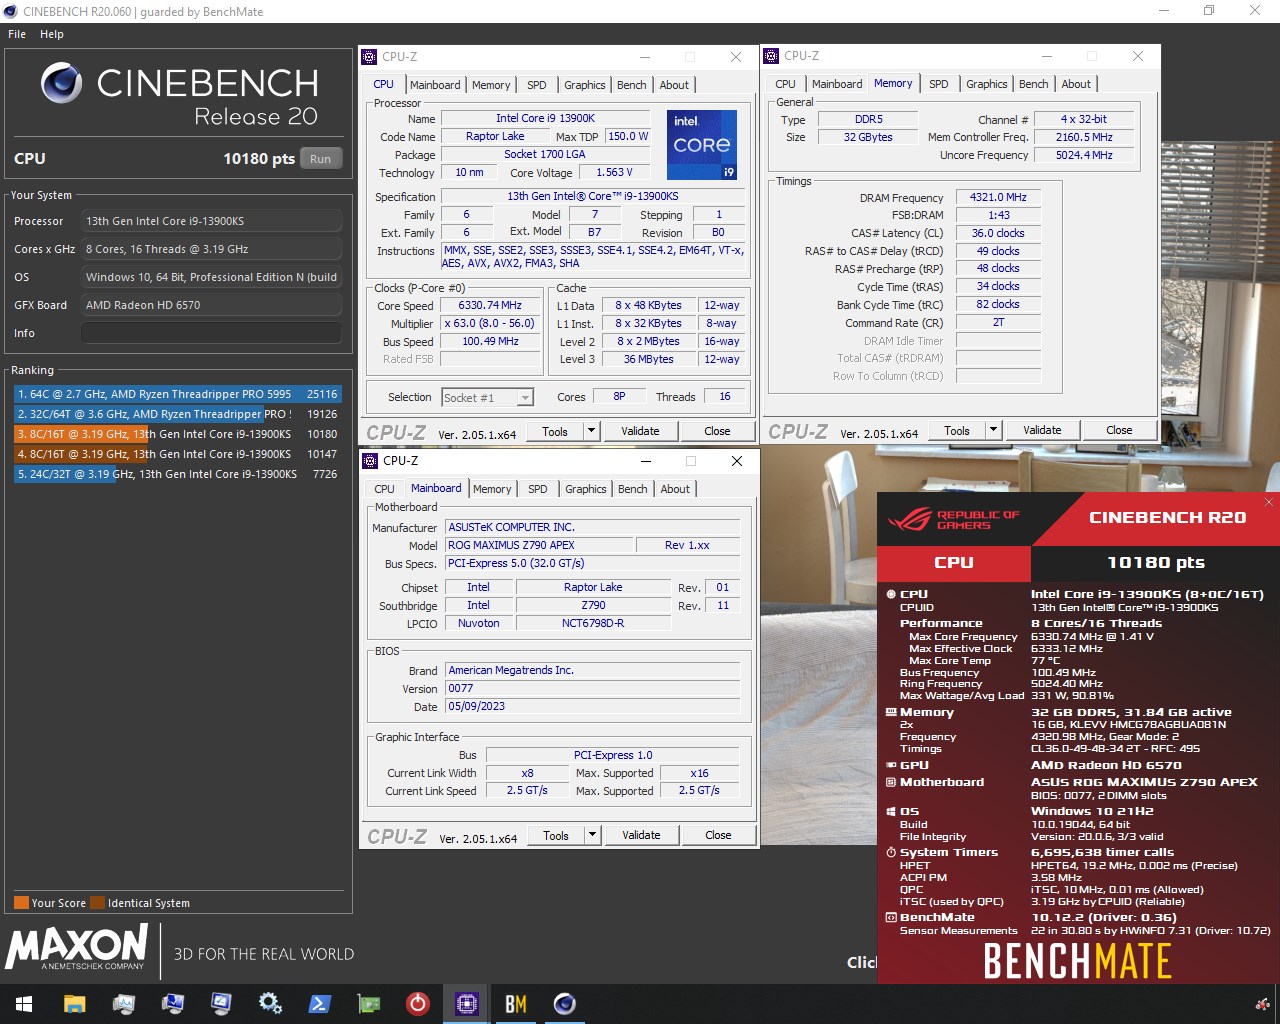This screenshot has width=1280, height=1024.
Task: Run the Cinebench CPU test
Action: [321, 159]
